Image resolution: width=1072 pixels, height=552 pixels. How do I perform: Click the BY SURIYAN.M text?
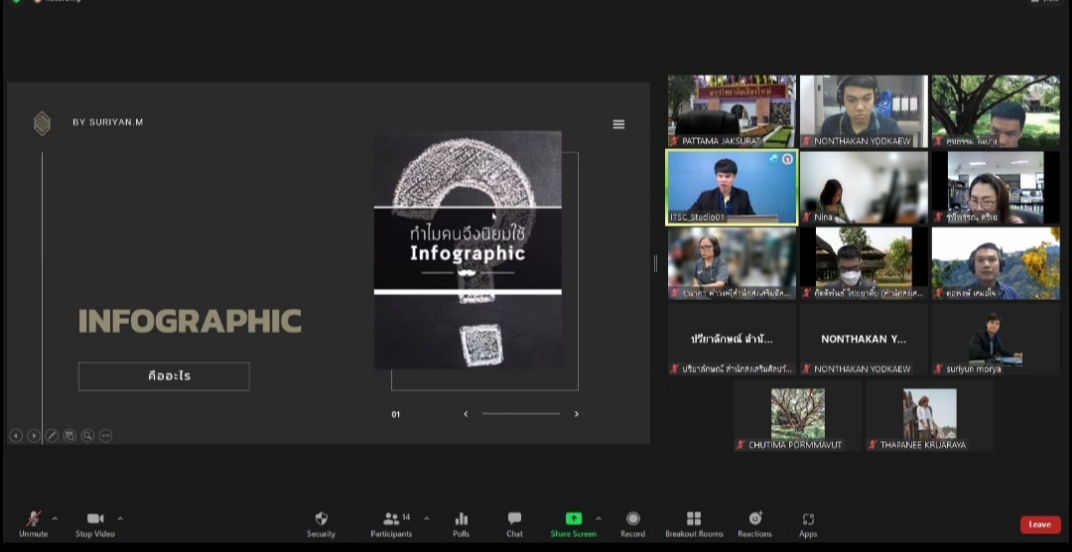pyautogui.click(x=108, y=122)
